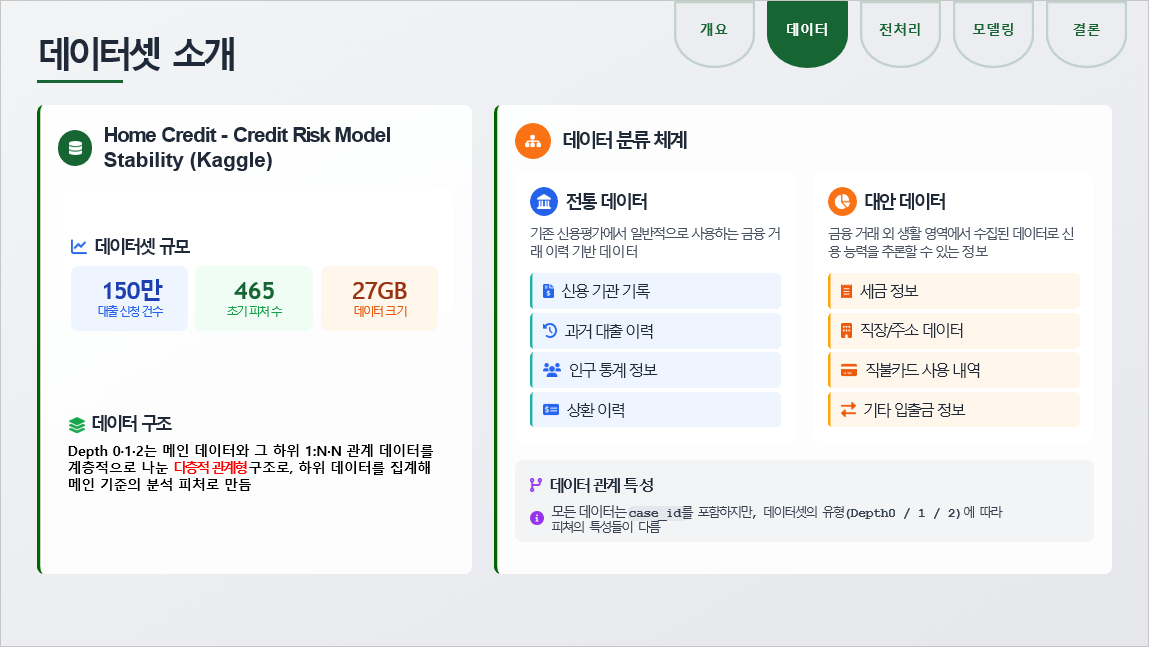Screen dimensions: 1149x647
Task: Click the purple branch icon beside 데이터 관계 특성
Action: (x=536, y=485)
